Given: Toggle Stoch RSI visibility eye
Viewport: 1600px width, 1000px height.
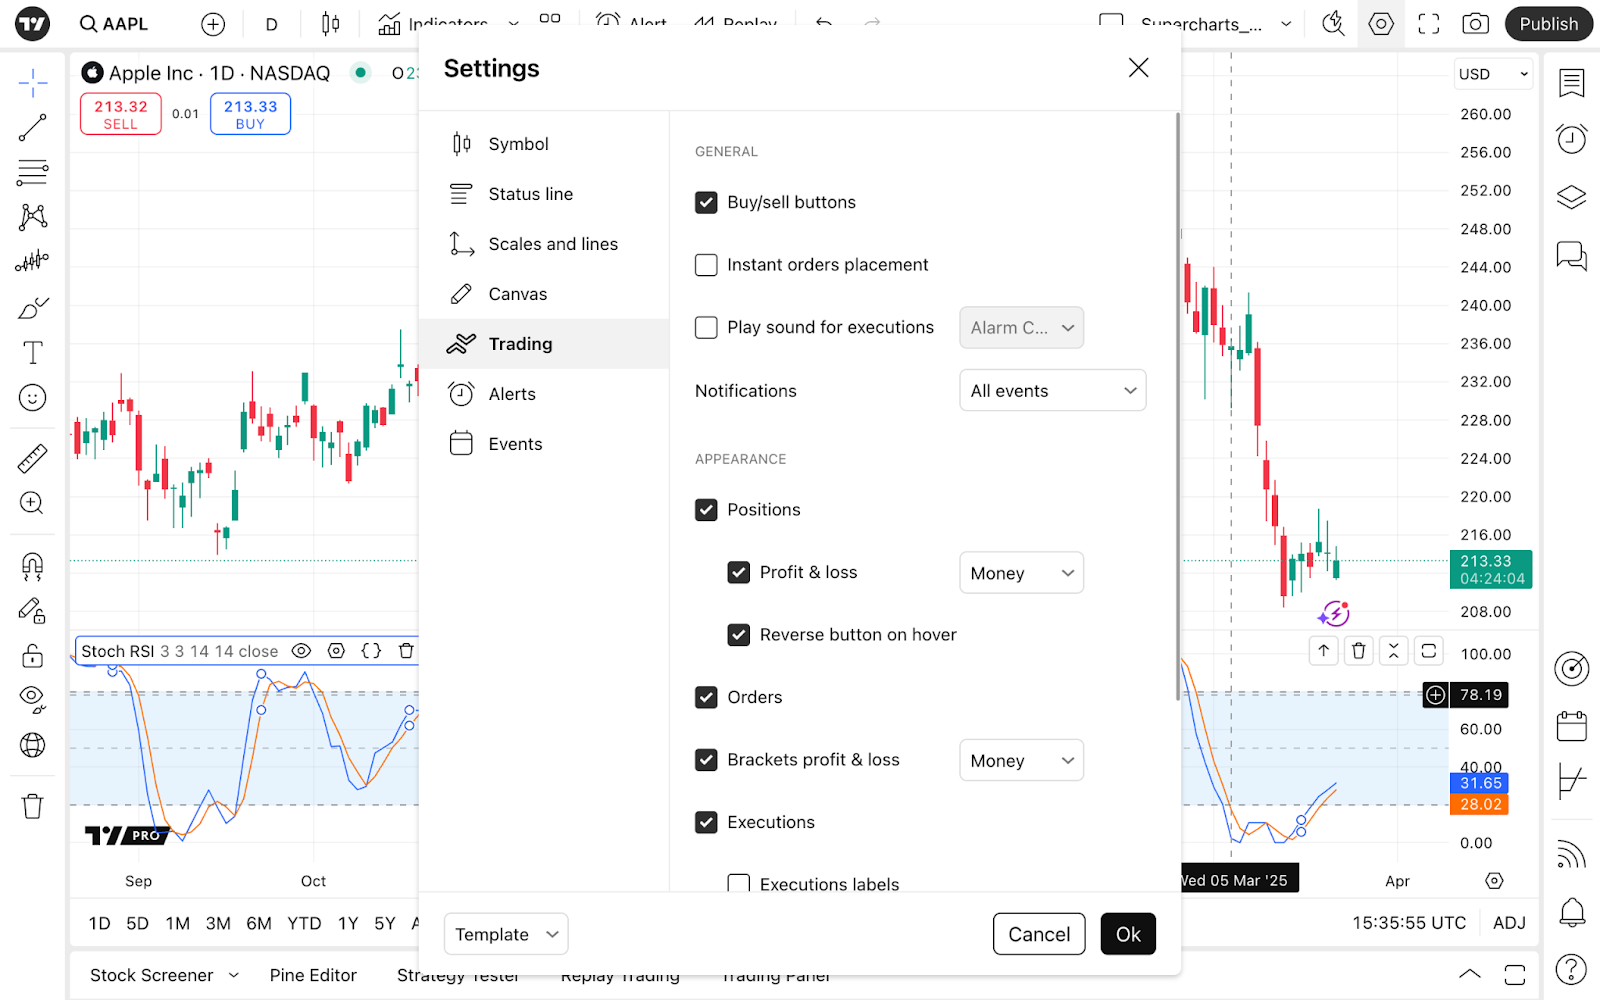Looking at the screenshot, I should click(x=301, y=651).
